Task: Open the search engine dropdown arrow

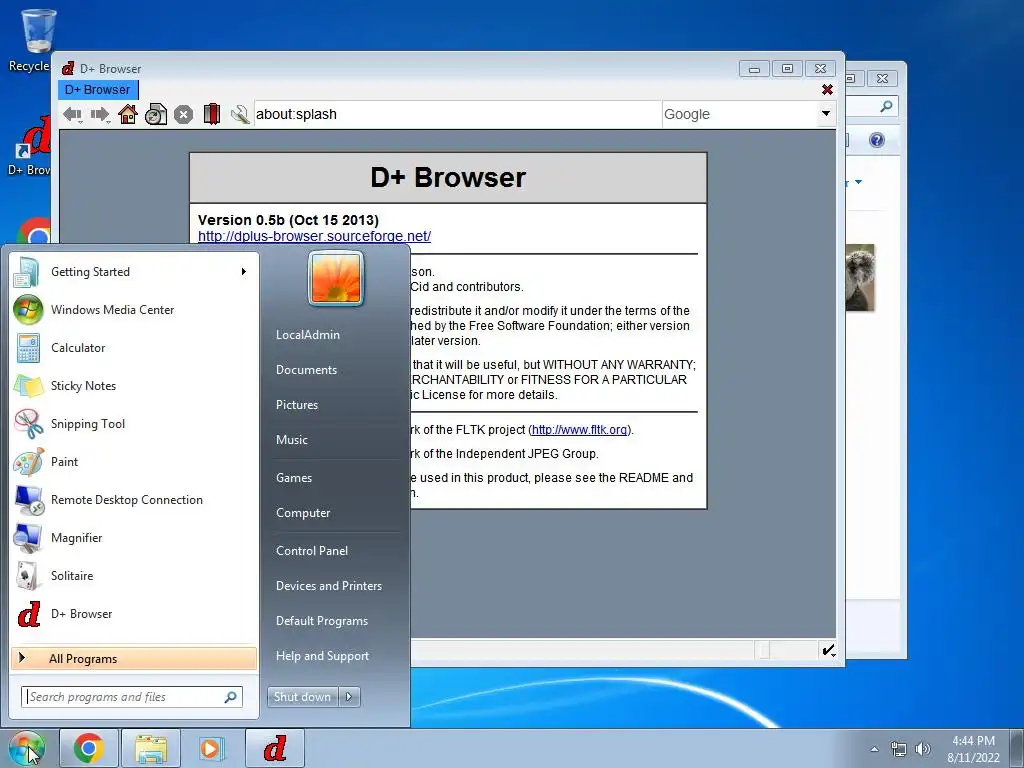Action: click(x=825, y=114)
